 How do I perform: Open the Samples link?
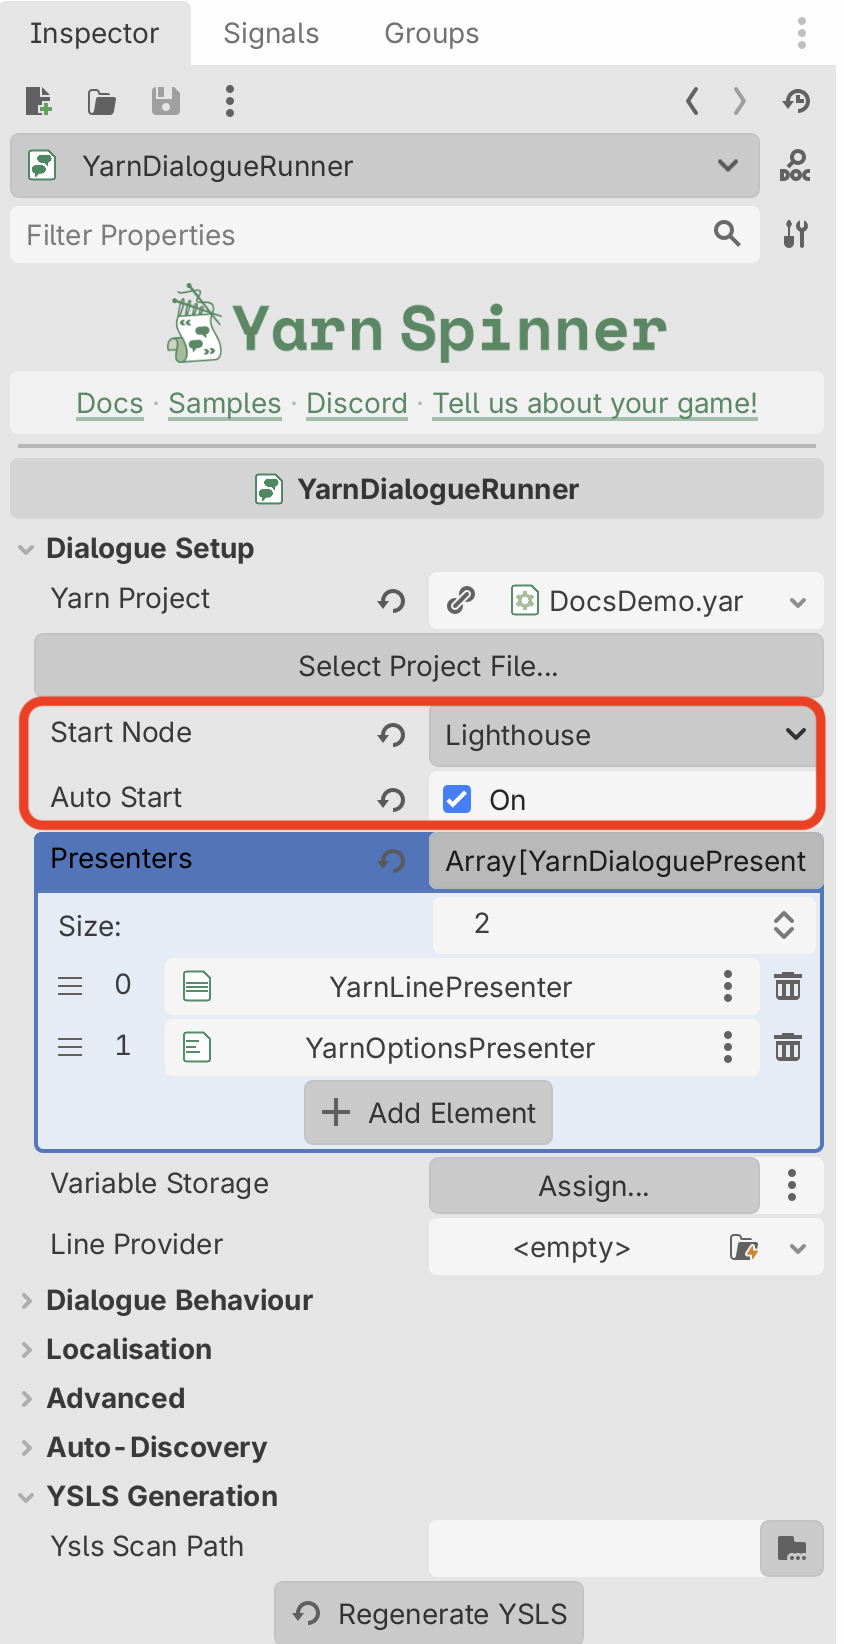coord(224,403)
